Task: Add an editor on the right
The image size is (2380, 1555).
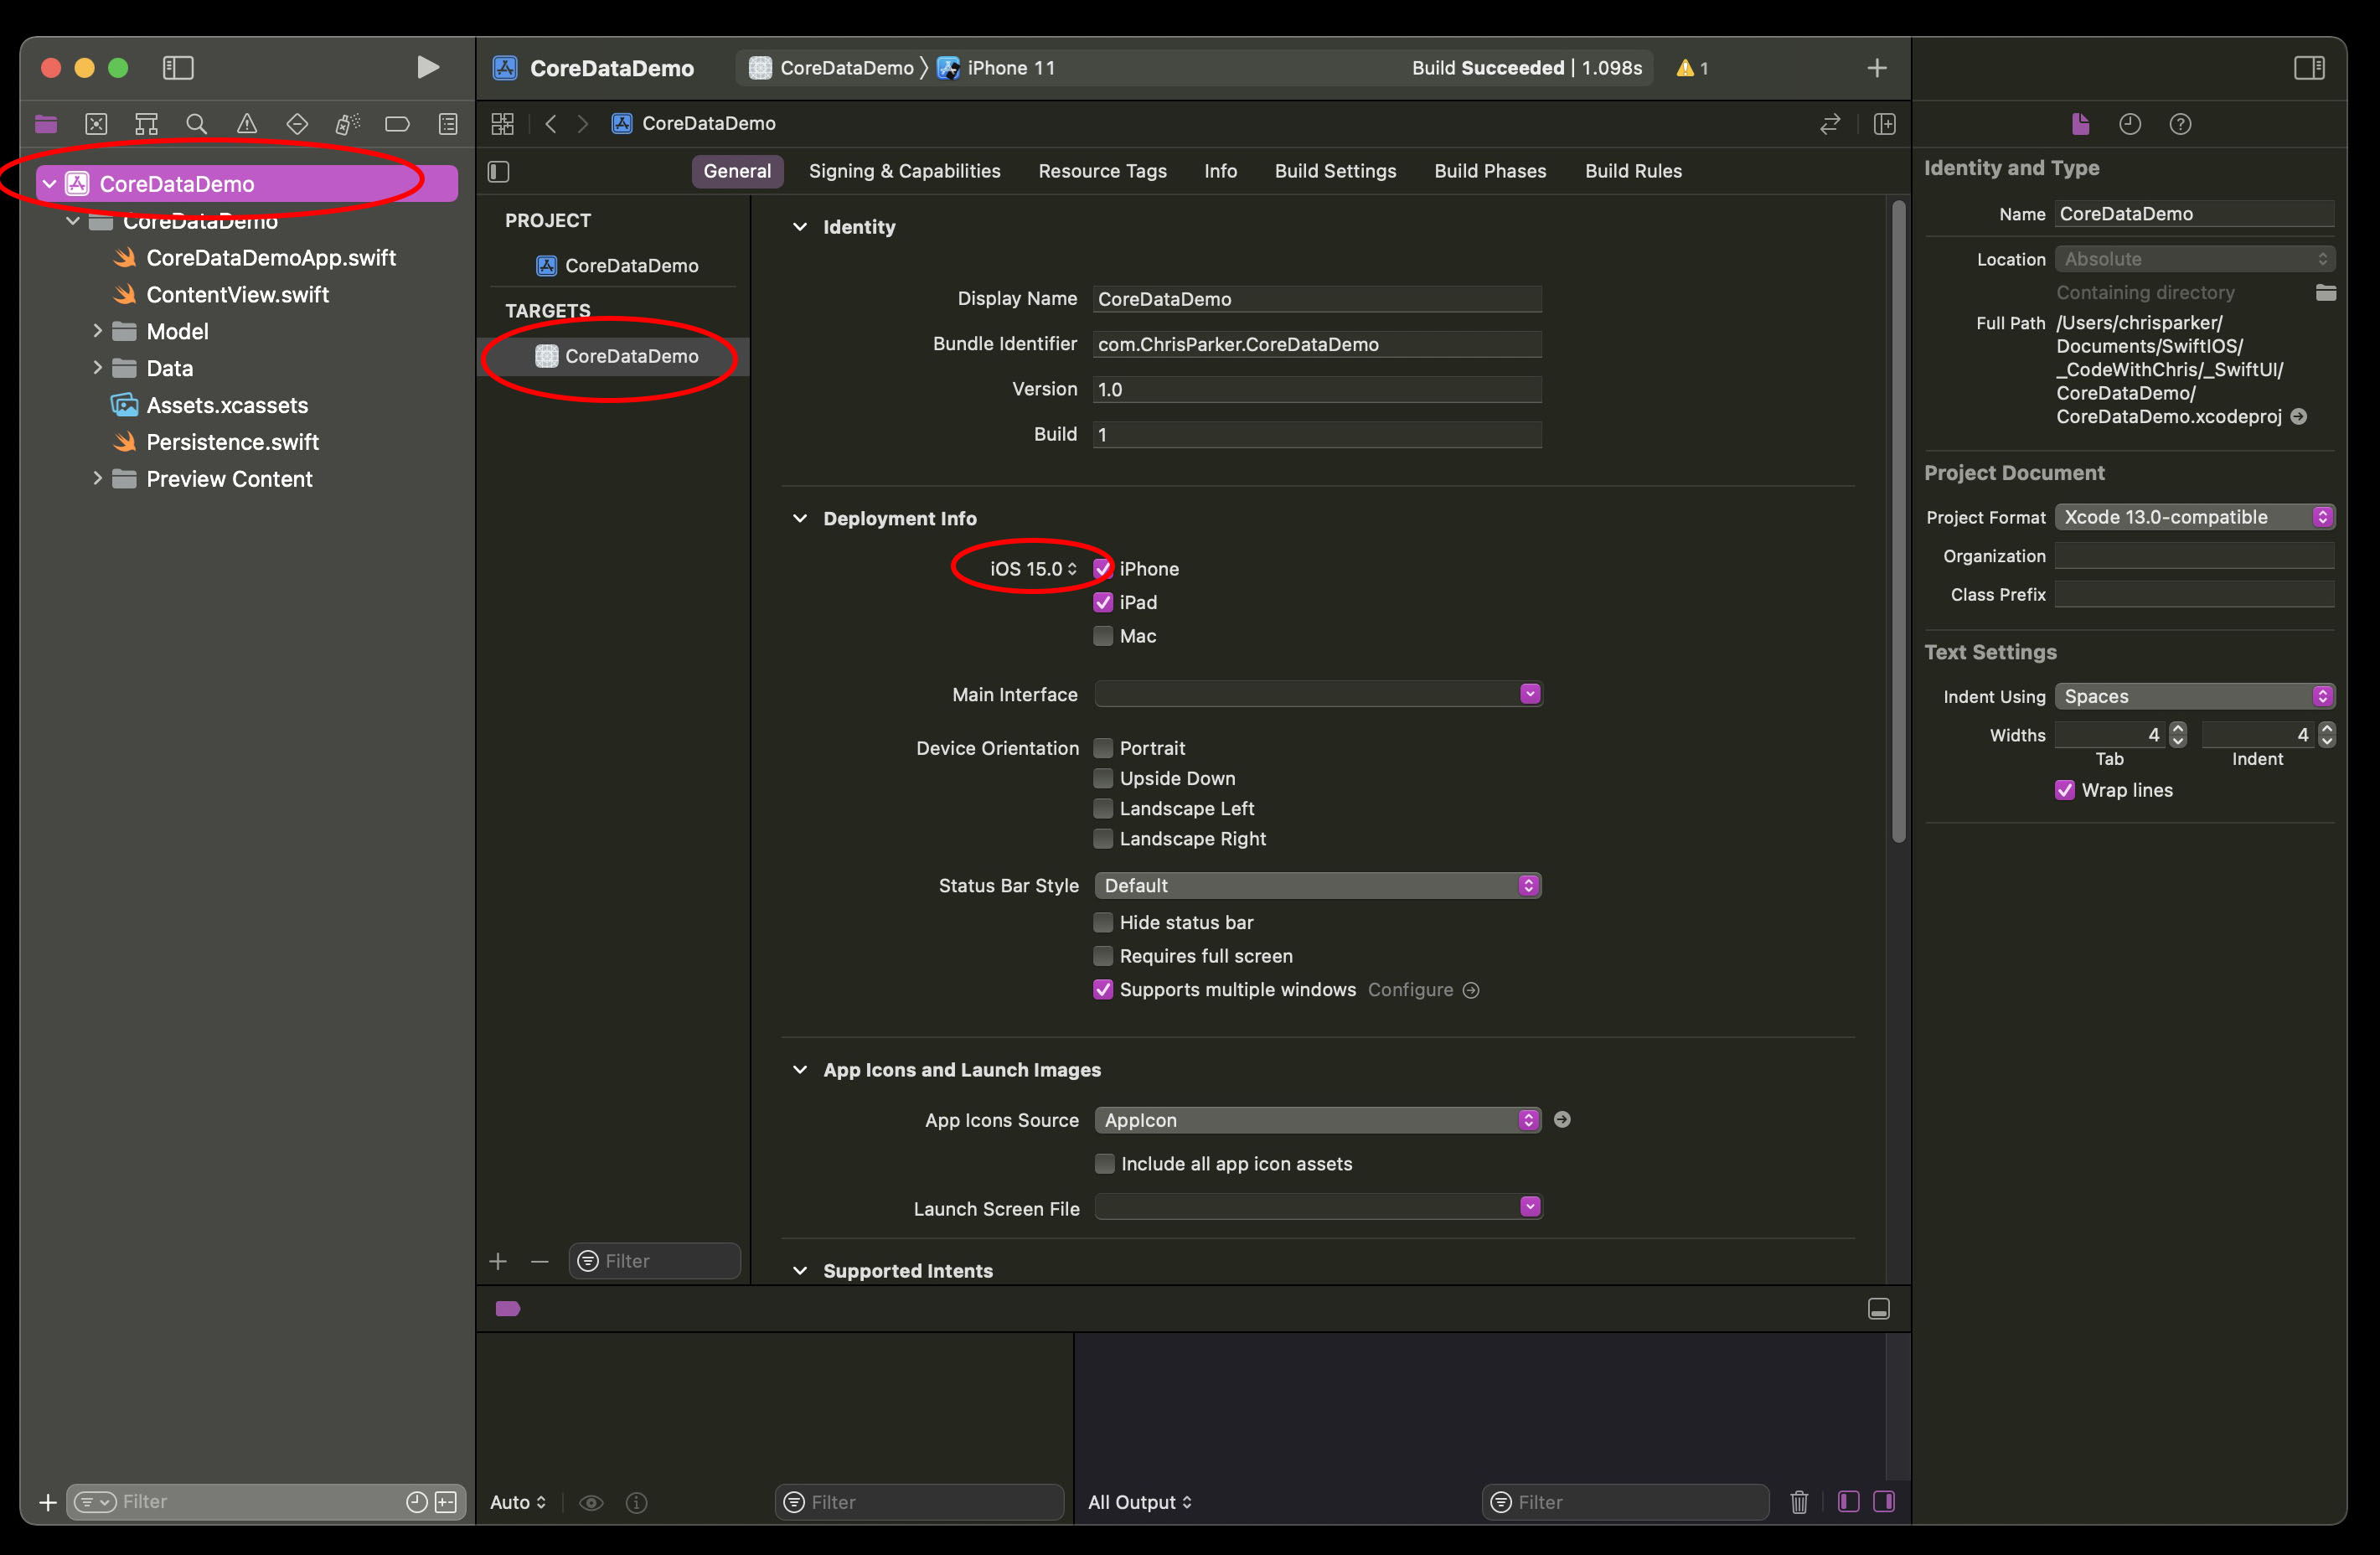Action: 1885,124
